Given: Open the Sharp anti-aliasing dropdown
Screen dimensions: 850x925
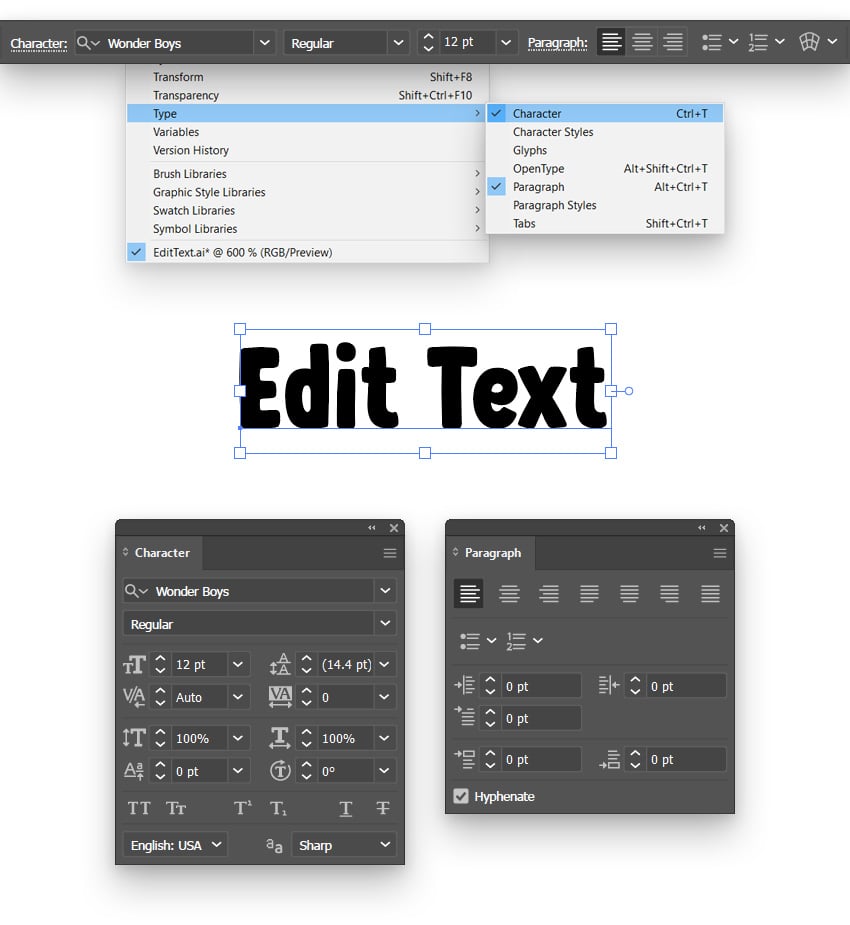Looking at the screenshot, I should 343,845.
